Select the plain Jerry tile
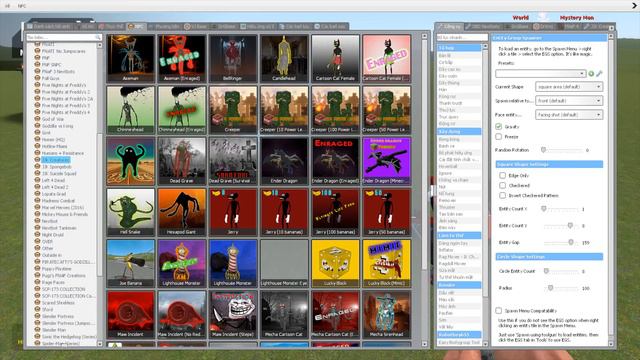Viewport: 640px width, 360px height. tap(233, 212)
